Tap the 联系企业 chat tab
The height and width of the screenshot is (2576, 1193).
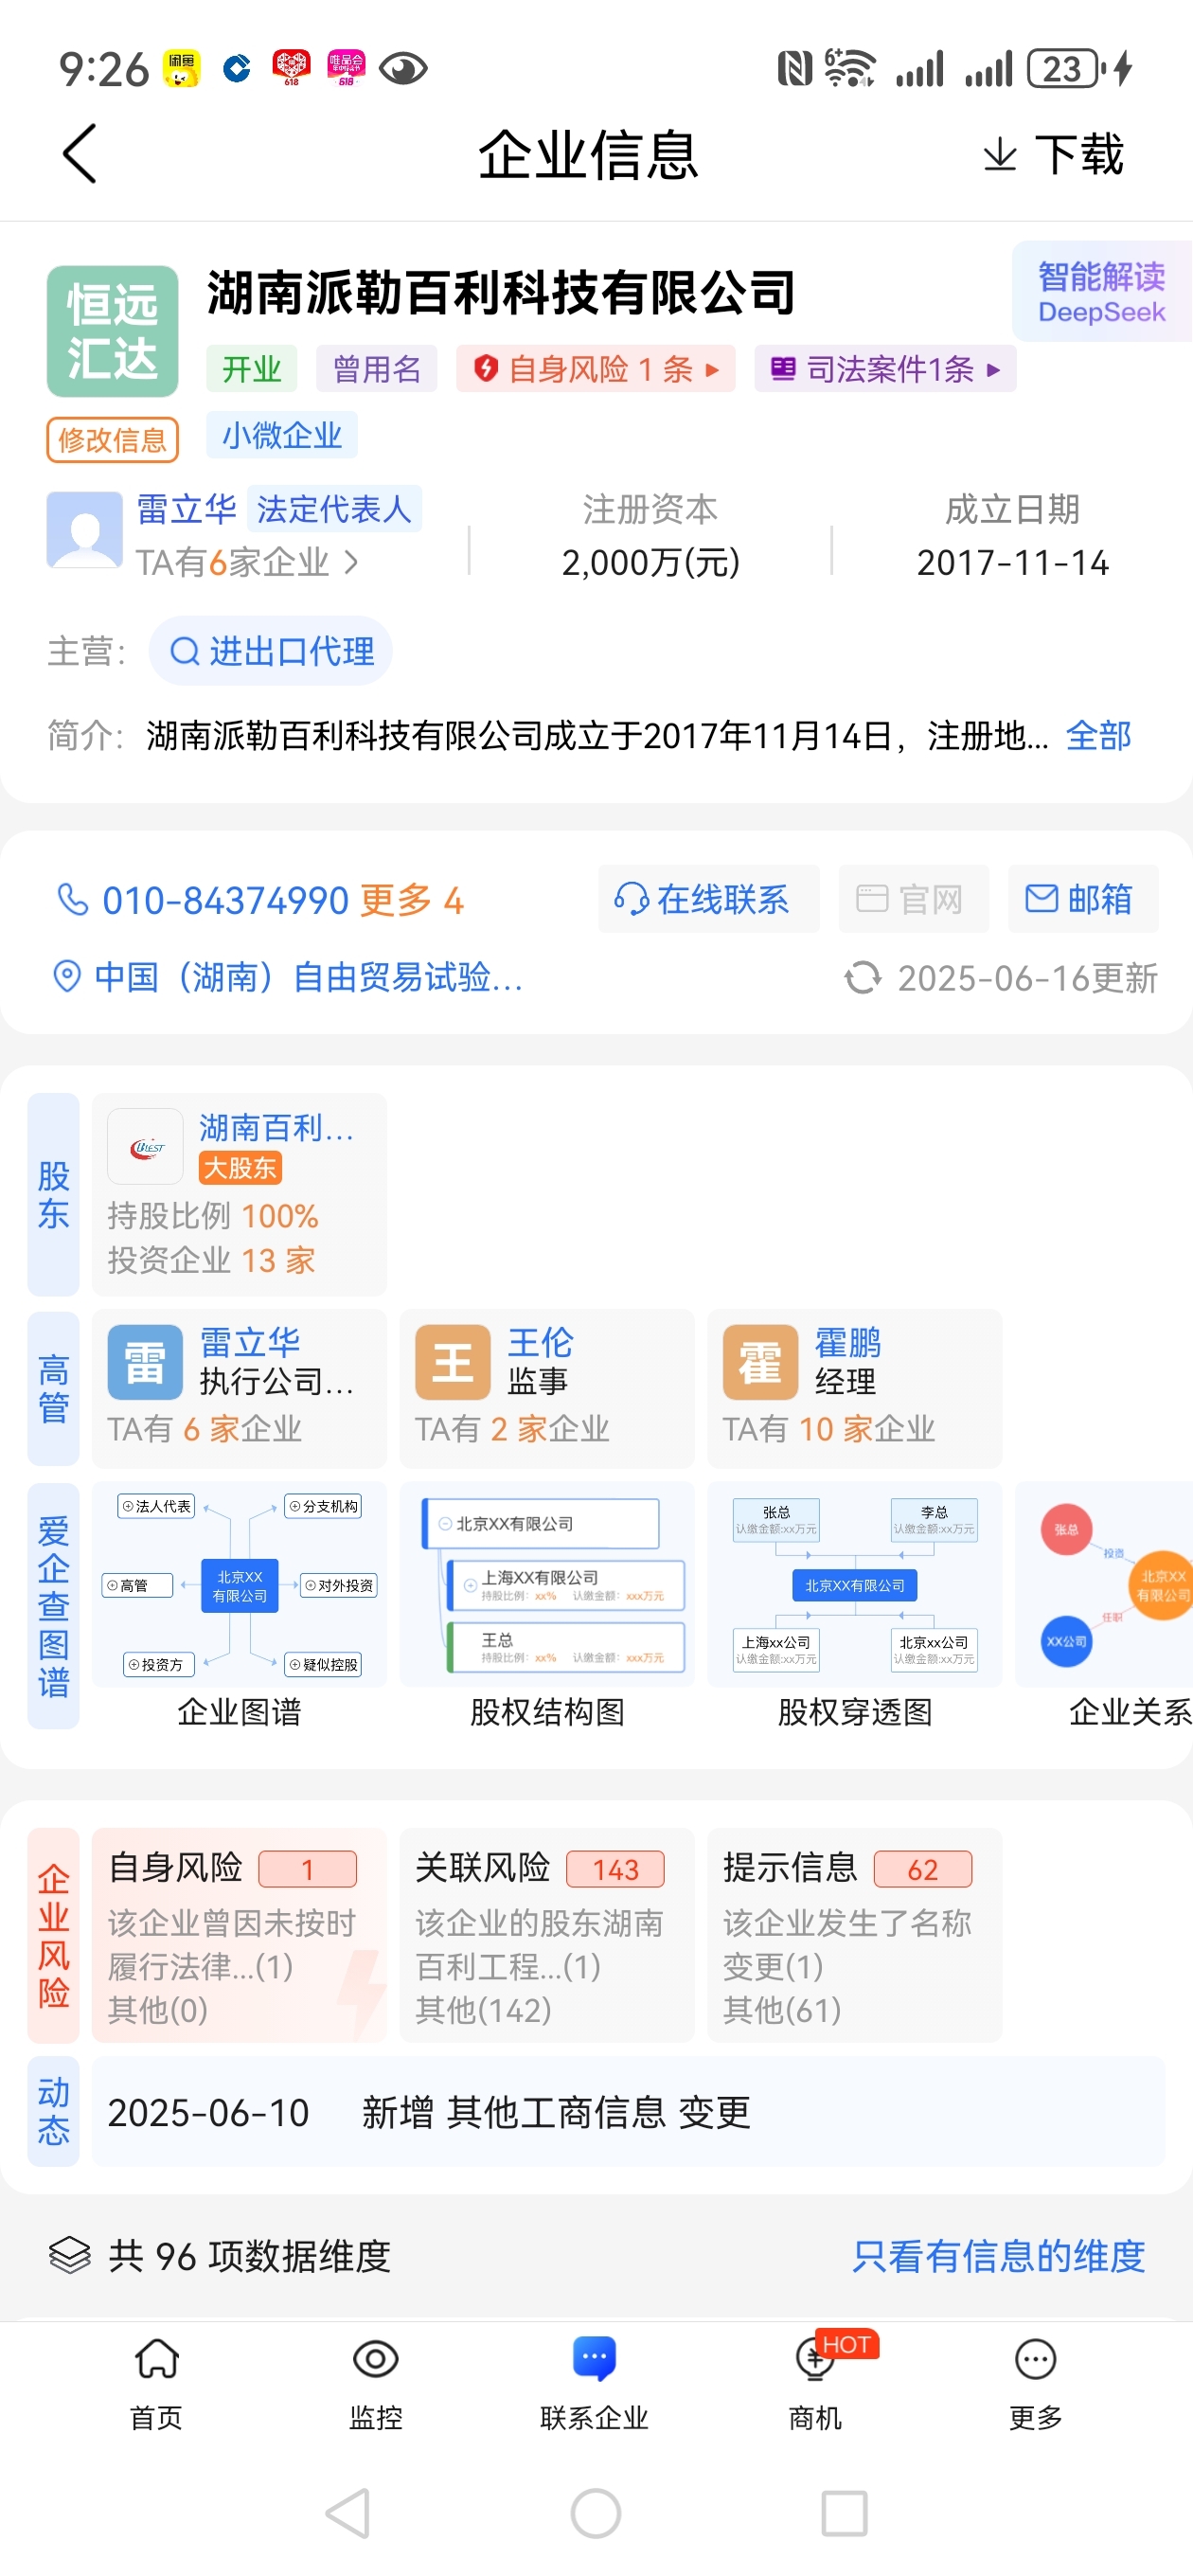595,2384
